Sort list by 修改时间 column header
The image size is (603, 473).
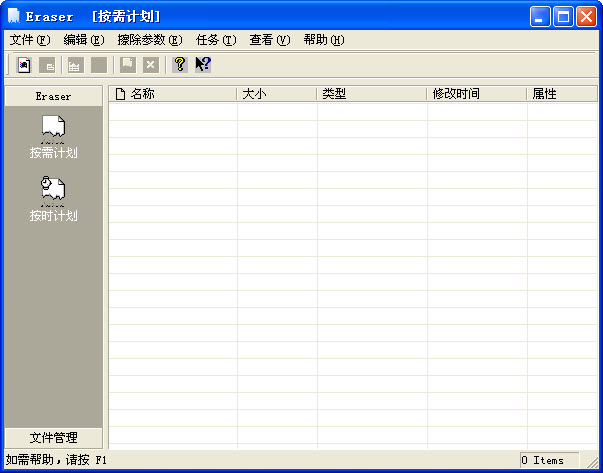pyautogui.click(x=476, y=94)
